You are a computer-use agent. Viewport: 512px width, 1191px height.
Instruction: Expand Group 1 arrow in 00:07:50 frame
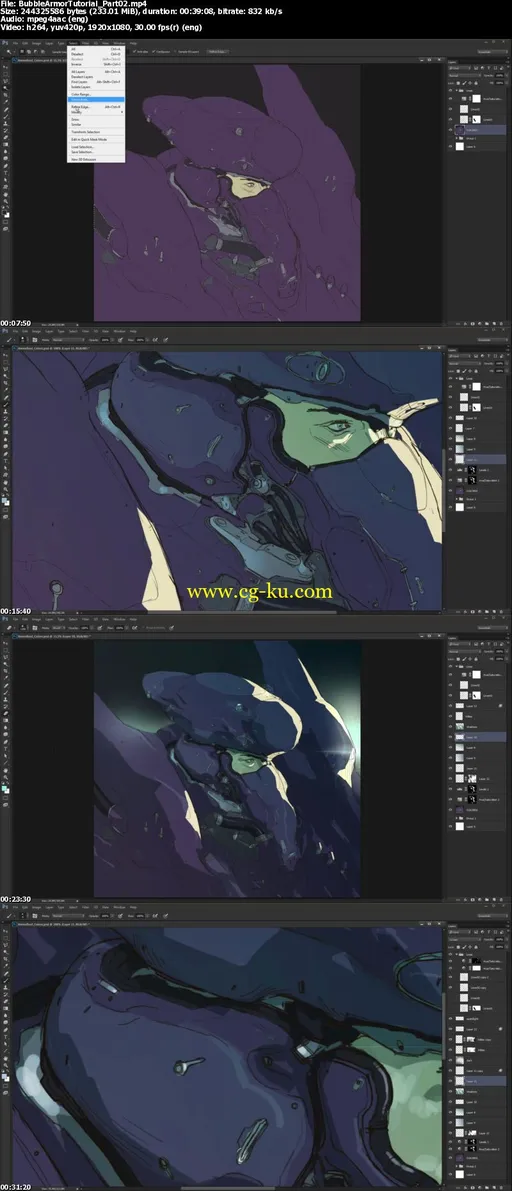(457, 138)
